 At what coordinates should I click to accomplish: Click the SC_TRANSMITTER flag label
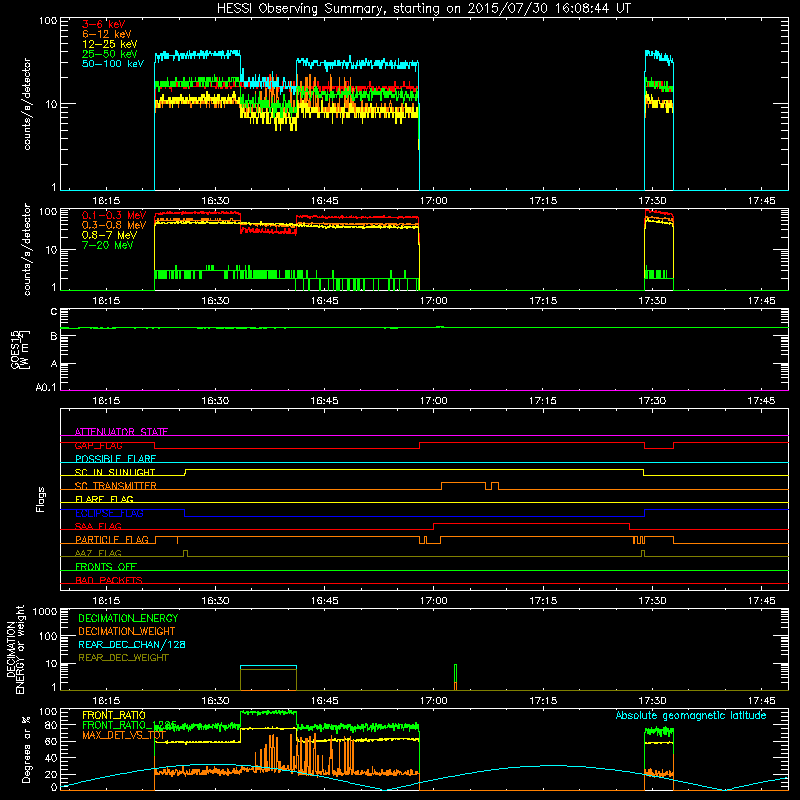click(x=116, y=486)
